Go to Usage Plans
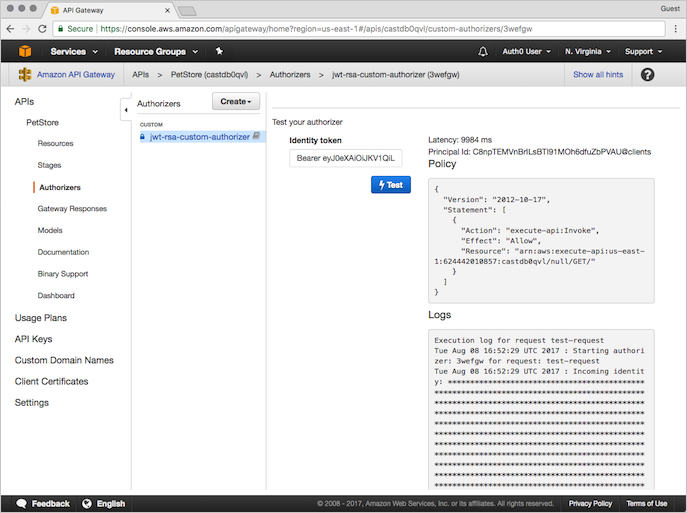 [x=41, y=318]
